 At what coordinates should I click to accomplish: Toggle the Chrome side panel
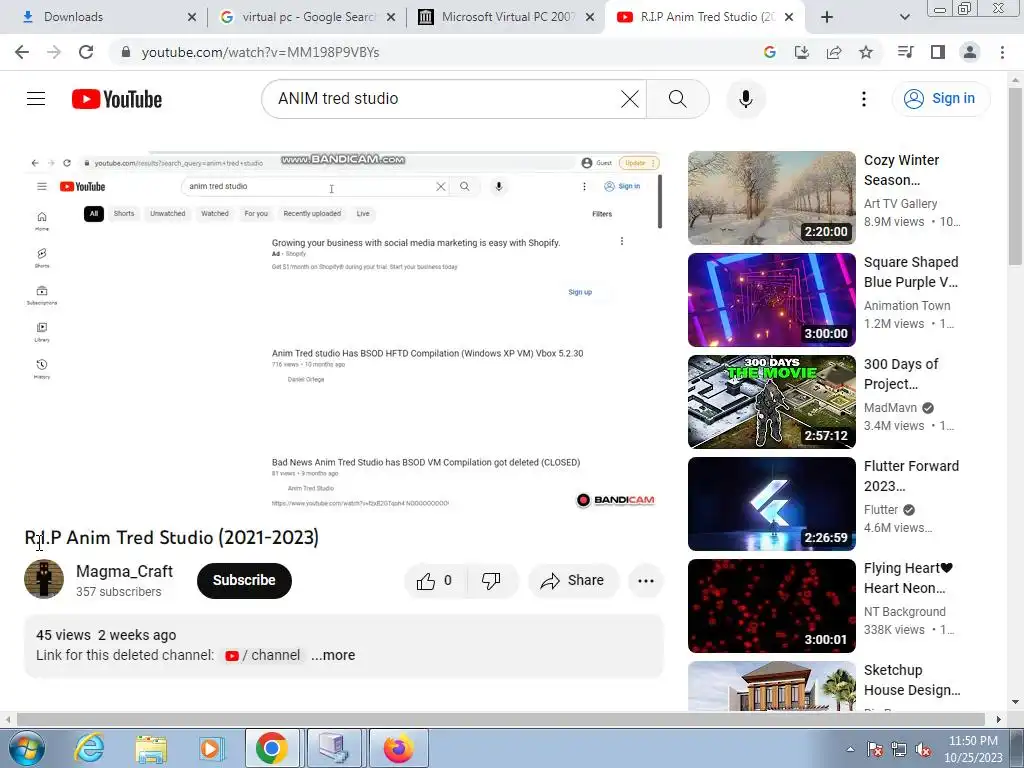click(938, 52)
